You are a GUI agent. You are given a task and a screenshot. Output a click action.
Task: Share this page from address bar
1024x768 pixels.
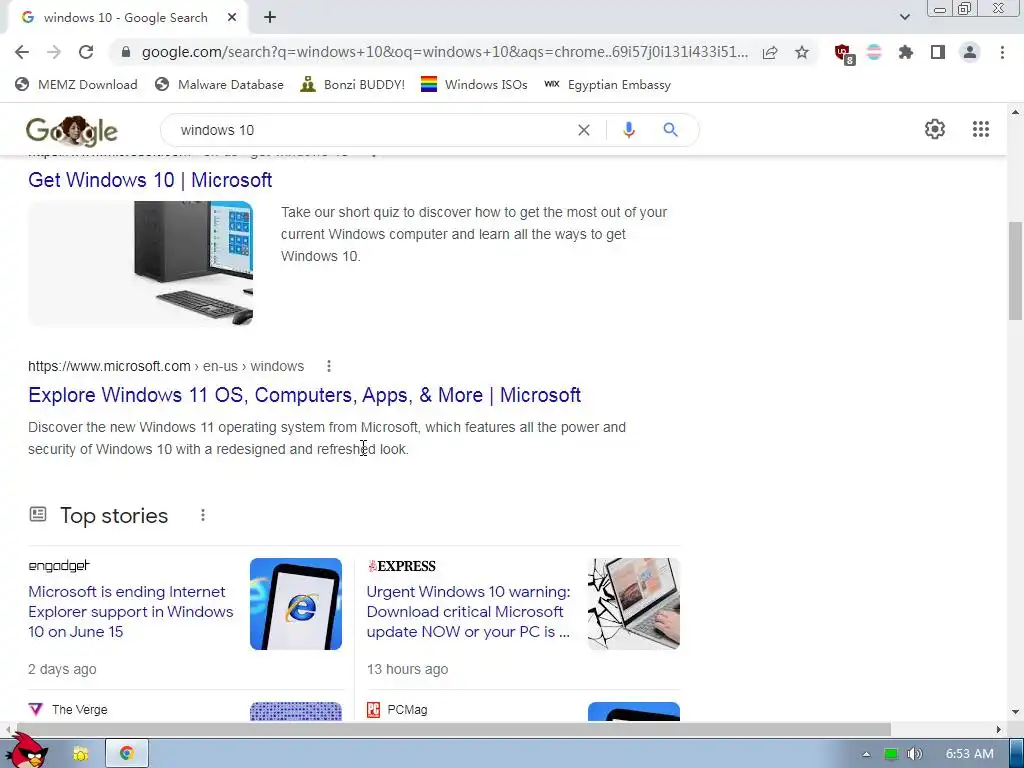pos(770,52)
